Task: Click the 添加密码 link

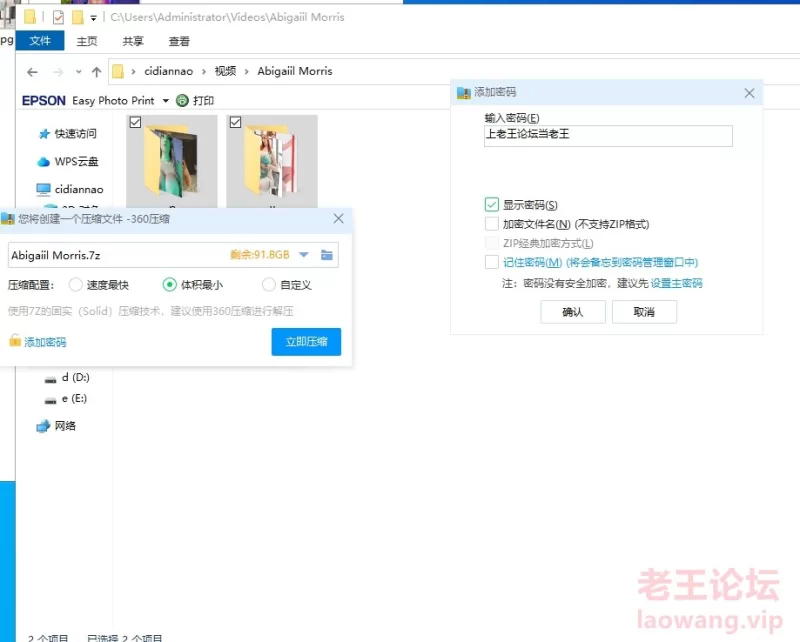Action: point(45,342)
